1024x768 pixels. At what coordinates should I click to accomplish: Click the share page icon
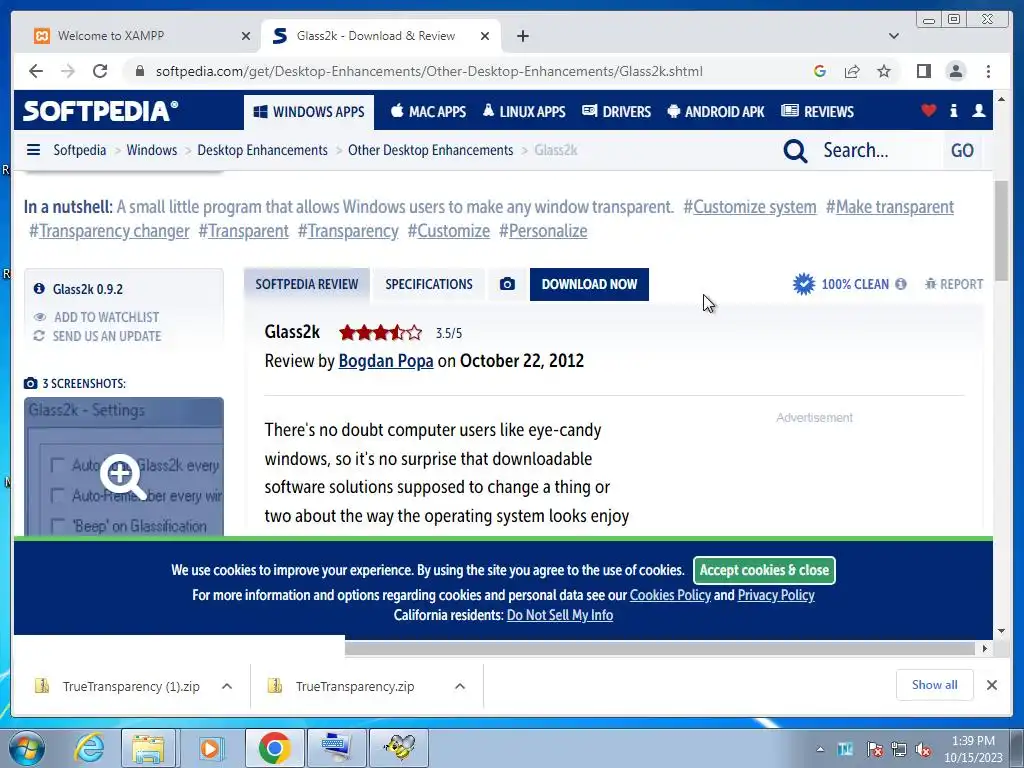(852, 71)
